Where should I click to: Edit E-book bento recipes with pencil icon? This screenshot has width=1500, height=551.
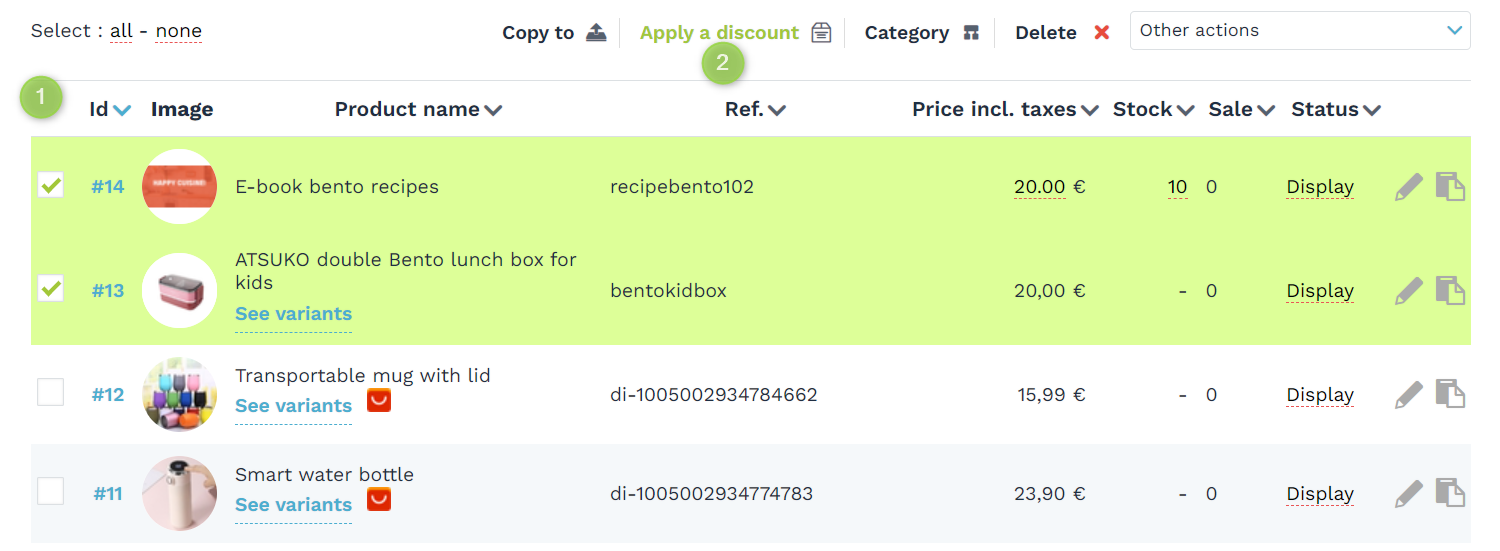click(x=1408, y=187)
